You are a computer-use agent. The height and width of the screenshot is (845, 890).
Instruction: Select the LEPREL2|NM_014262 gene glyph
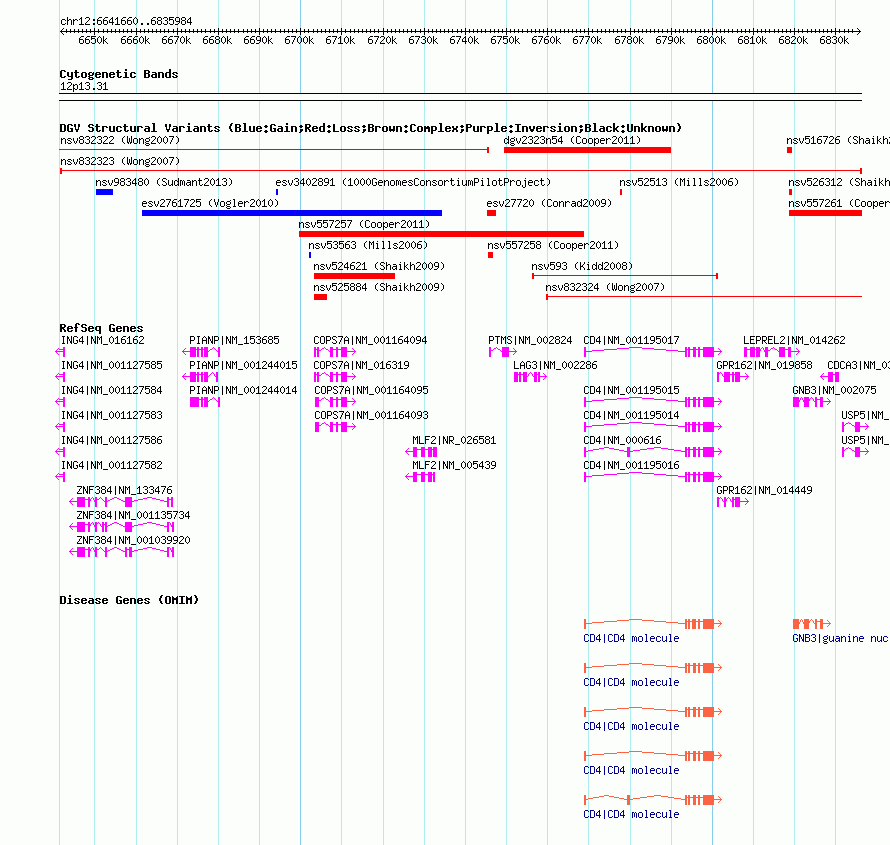coord(772,352)
